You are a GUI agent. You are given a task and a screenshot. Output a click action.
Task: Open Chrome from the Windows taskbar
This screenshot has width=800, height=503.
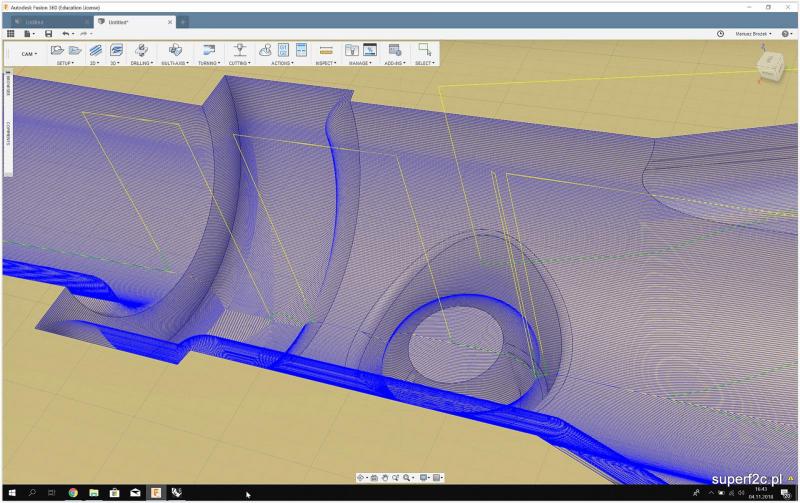[73, 493]
